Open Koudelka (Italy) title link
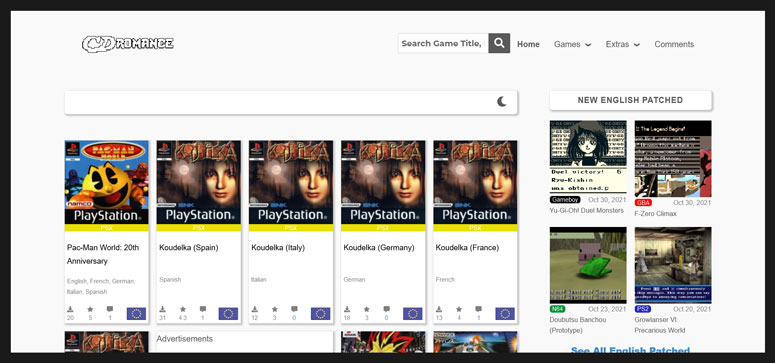775x363 pixels. click(278, 247)
